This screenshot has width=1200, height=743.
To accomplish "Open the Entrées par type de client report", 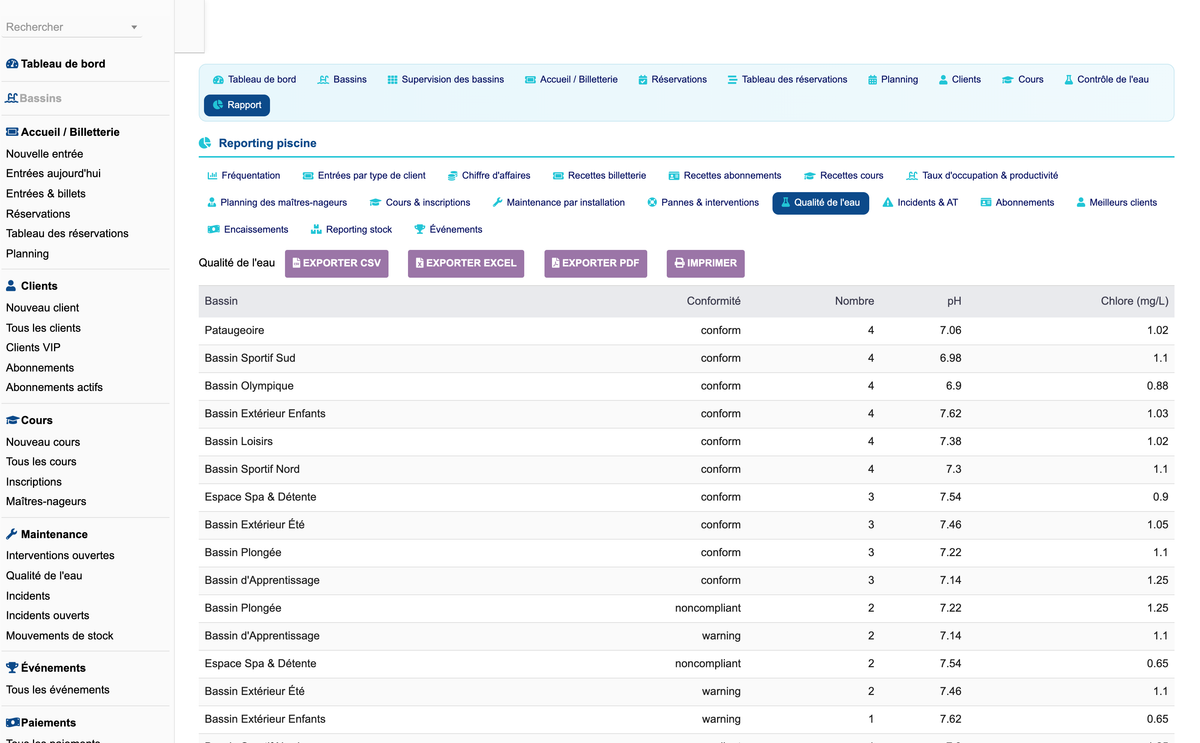I will (x=364, y=176).
